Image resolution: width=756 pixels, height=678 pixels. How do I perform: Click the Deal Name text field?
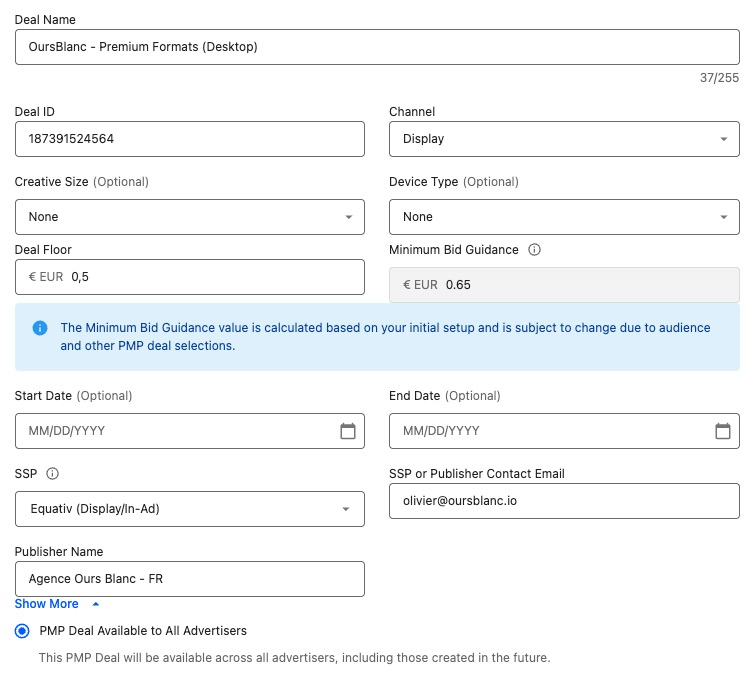pyautogui.click(x=377, y=46)
